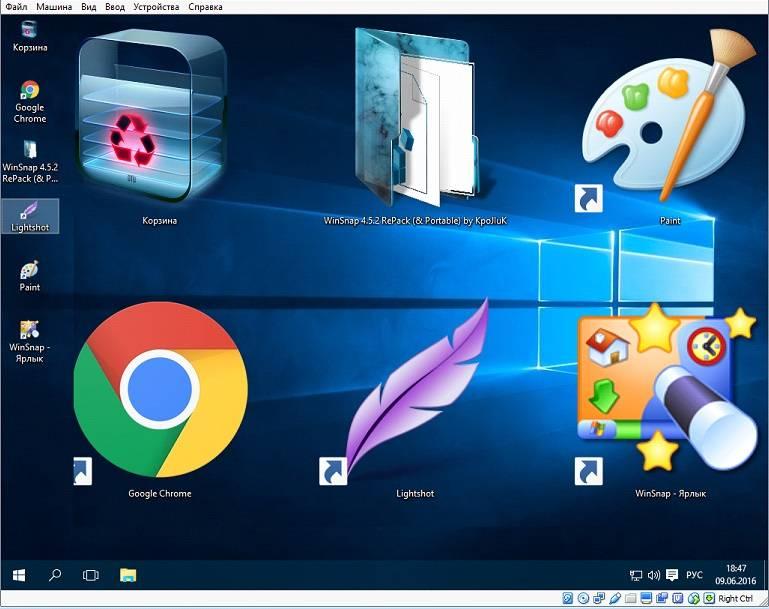Image resolution: width=769 pixels, height=609 pixels.
Task: Open the Ввод menu
Action: pos(115,7)
